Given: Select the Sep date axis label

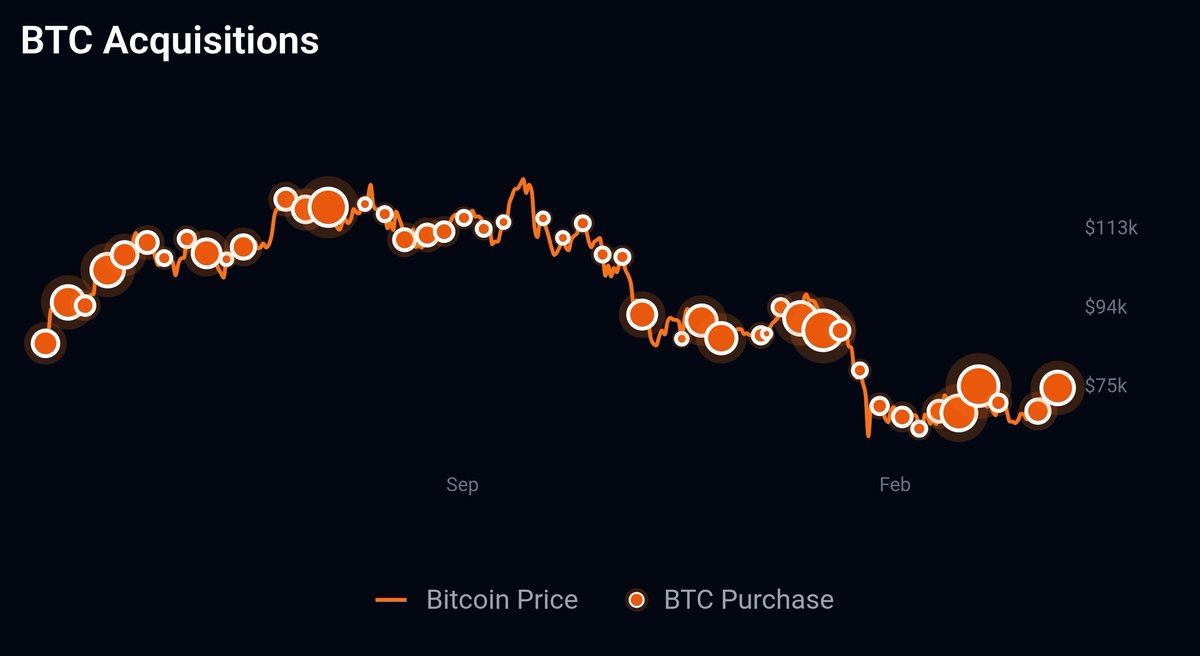Looking at the screenshot, I should tap(462, 485).
